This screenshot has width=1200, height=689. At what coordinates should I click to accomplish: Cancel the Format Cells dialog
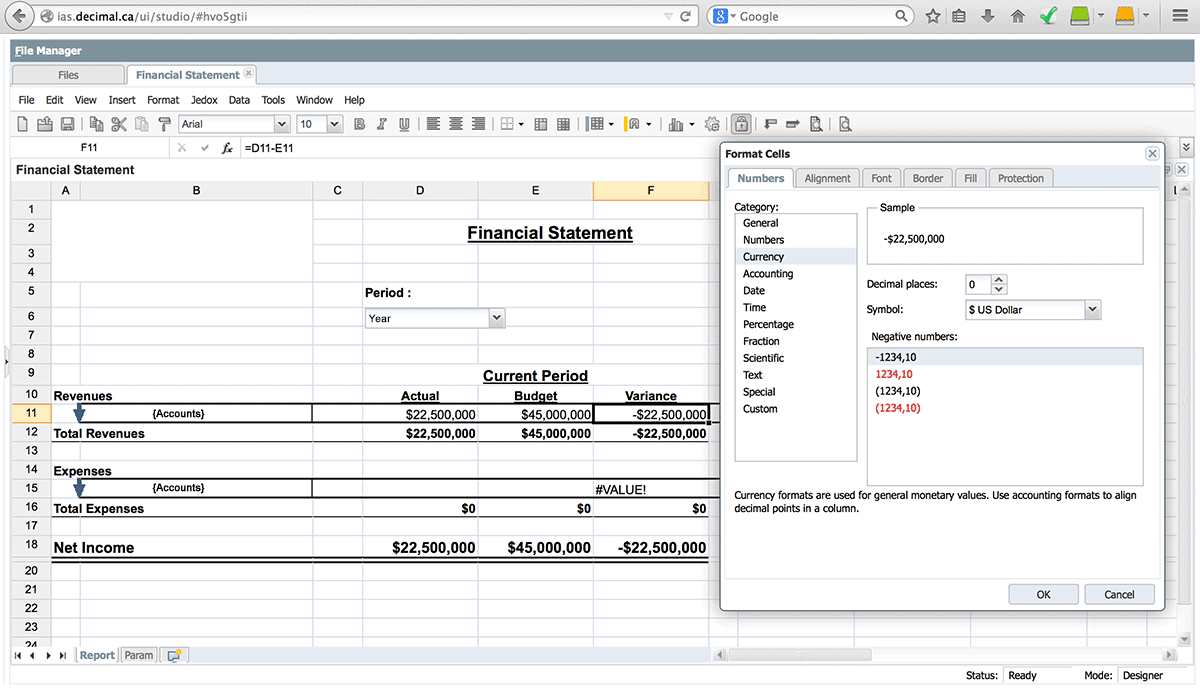pos(1119,594)
